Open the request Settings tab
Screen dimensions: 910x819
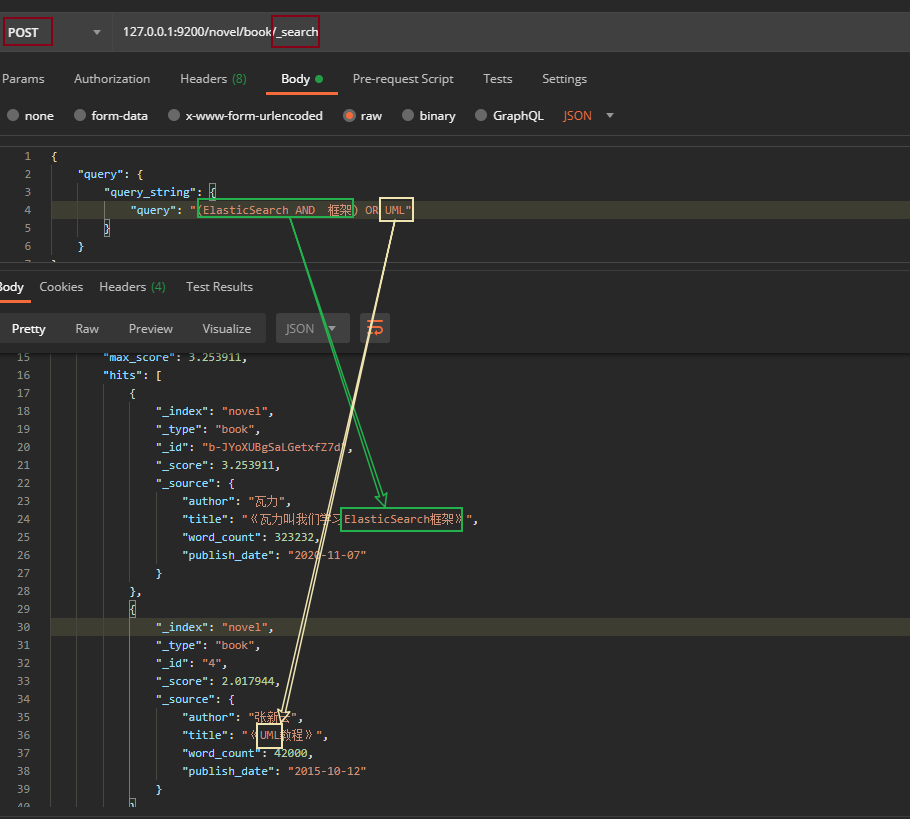pos(564,79)
